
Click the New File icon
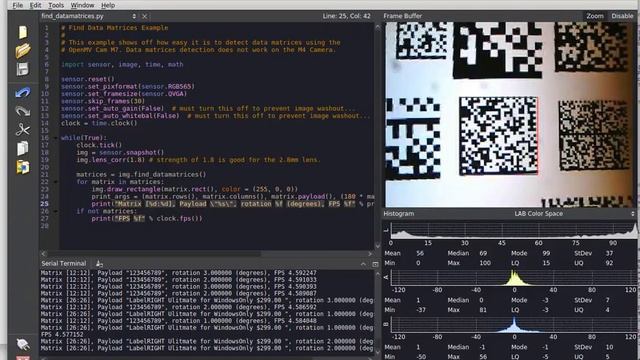tap(23, 32)
